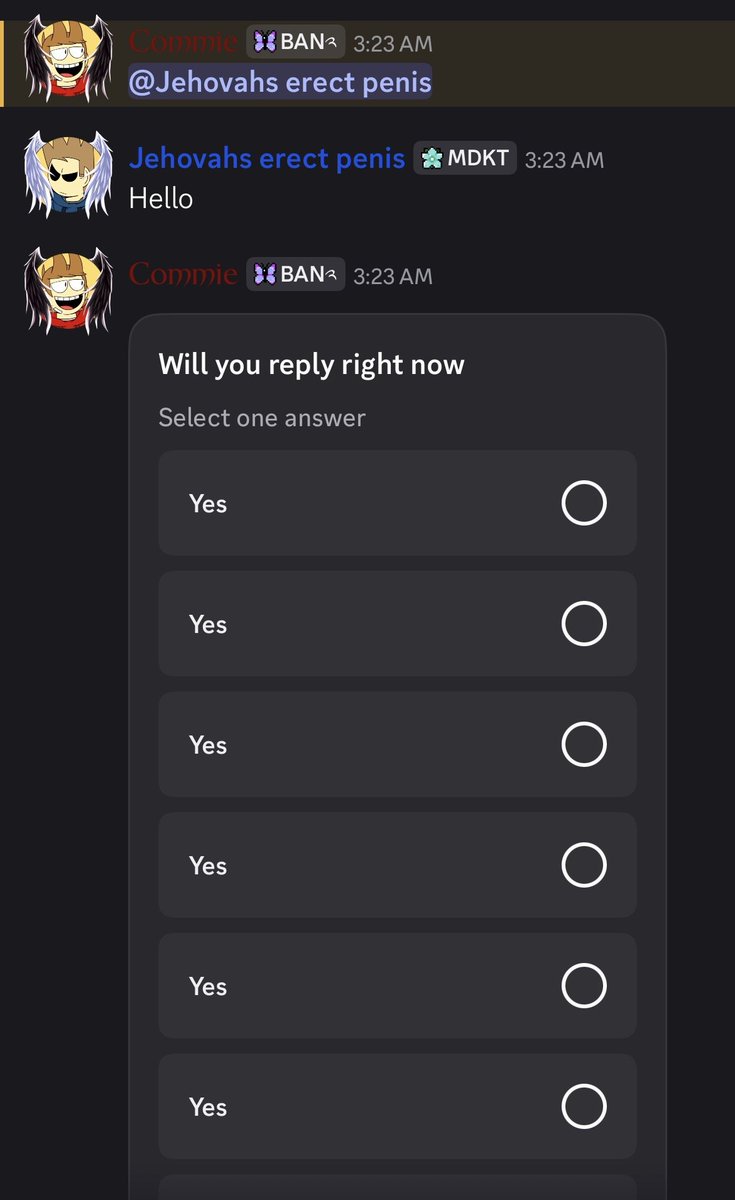Image resolution: width=735 pixels, height=1200 pixels.
Task: Tap the MDKT server tag badge
Action: coord(465,158)
